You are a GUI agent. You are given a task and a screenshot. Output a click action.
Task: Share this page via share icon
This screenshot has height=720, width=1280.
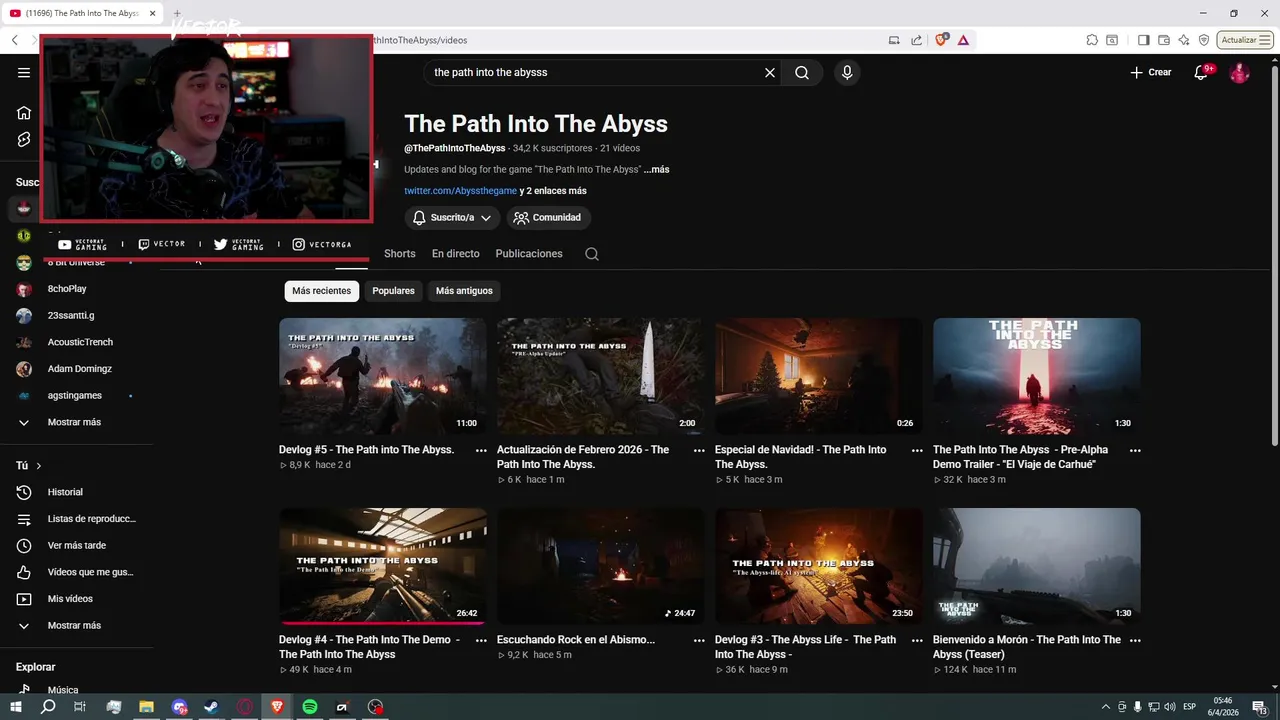point(917,40)
